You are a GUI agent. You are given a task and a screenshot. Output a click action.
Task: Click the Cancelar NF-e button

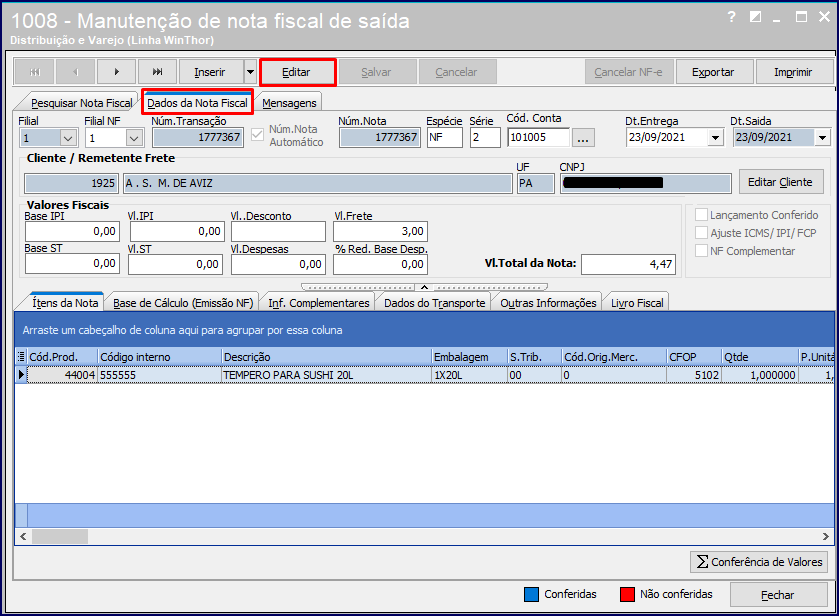point(628,72)
